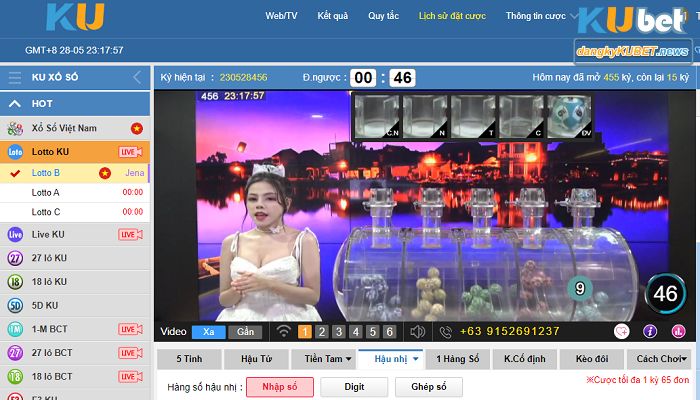Switch to the Kèo đôi tab

[x=592, y=359]
